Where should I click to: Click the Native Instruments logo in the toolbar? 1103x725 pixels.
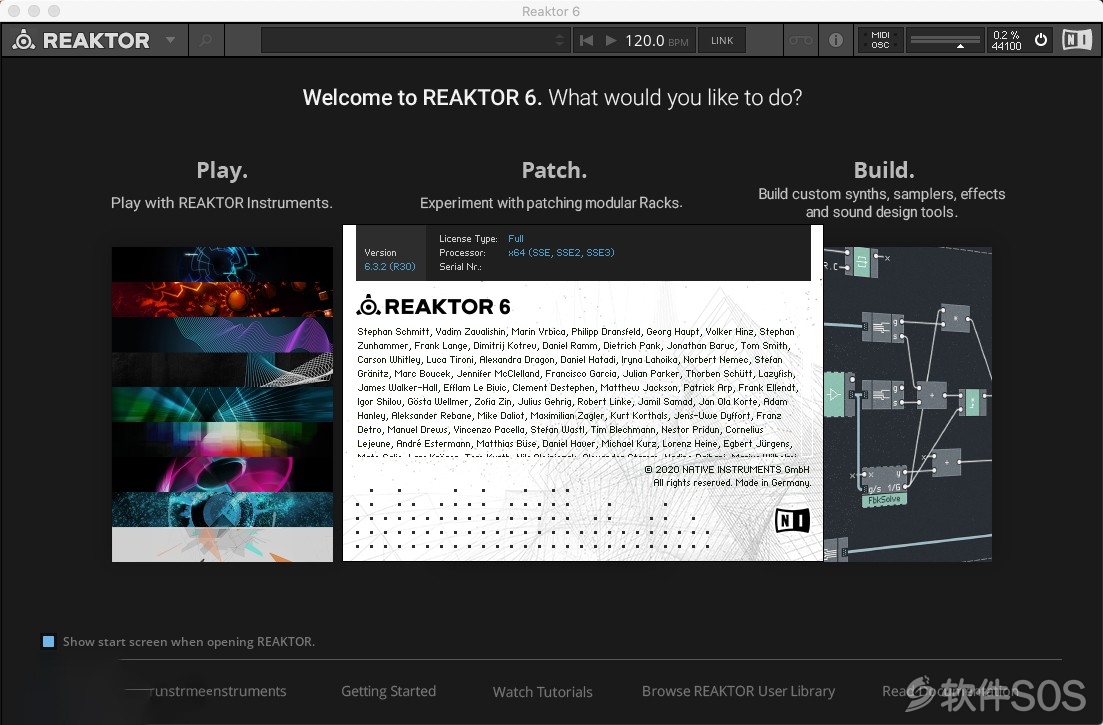pos(1077,40)
